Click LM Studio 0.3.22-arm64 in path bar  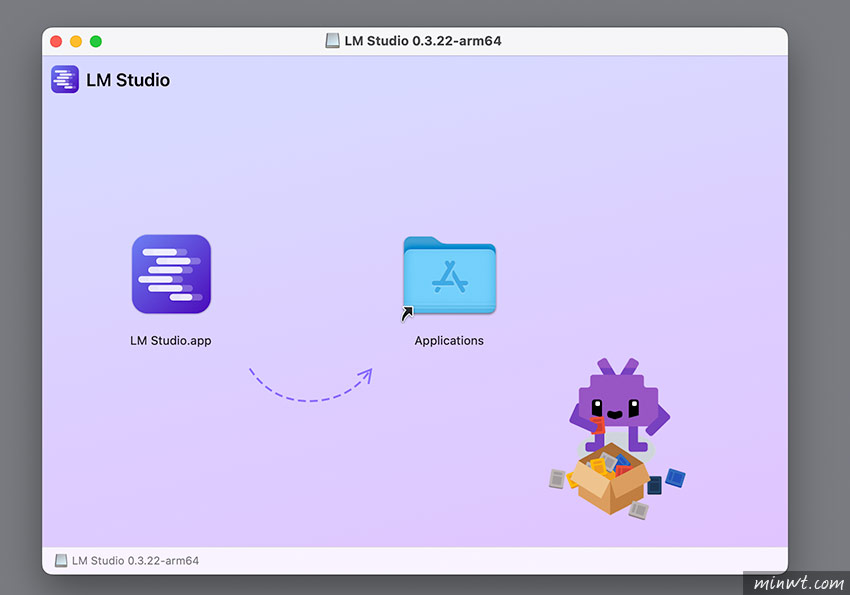point(136,560)
